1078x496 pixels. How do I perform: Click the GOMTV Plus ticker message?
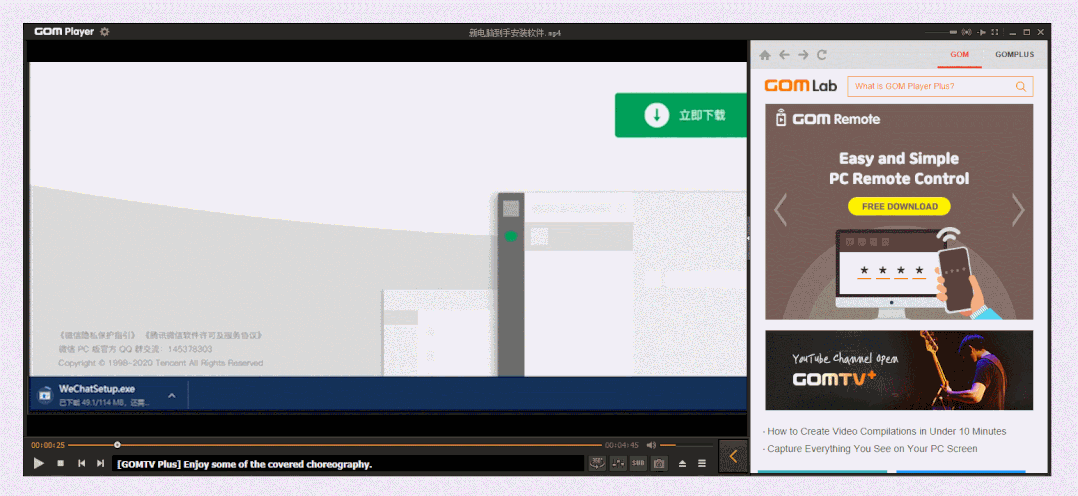click(x=245, y=464)
